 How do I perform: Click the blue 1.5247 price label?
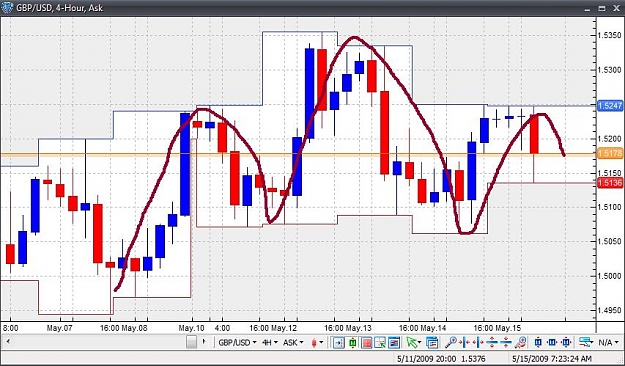pyautogui.click(x=609, y=106)
